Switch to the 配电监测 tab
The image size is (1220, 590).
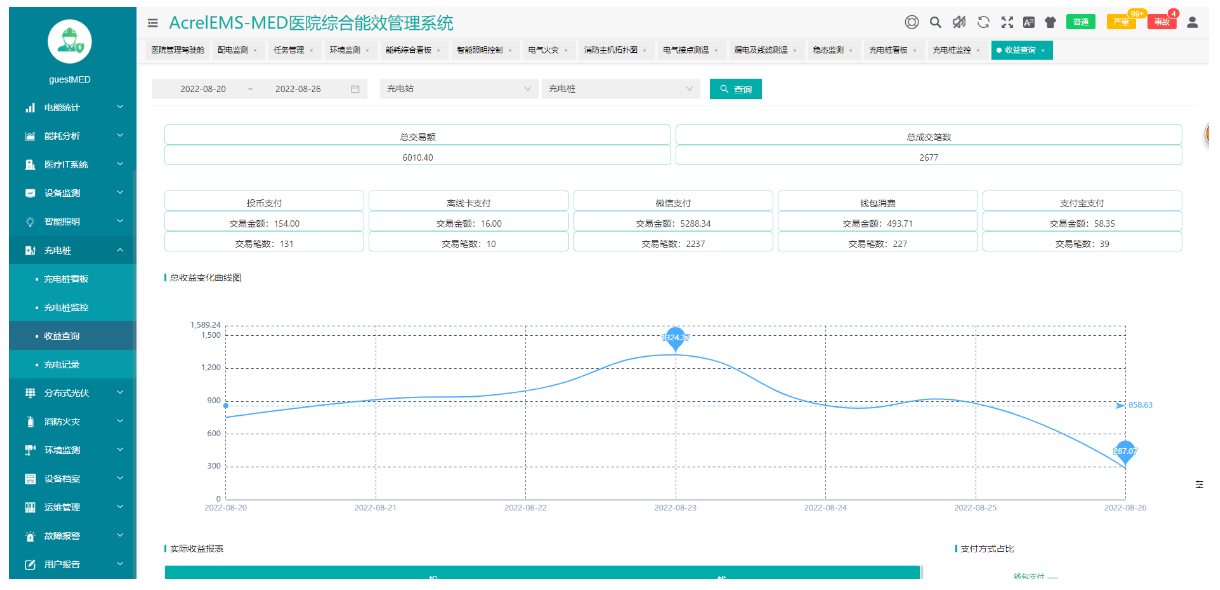tap(232, 49)
